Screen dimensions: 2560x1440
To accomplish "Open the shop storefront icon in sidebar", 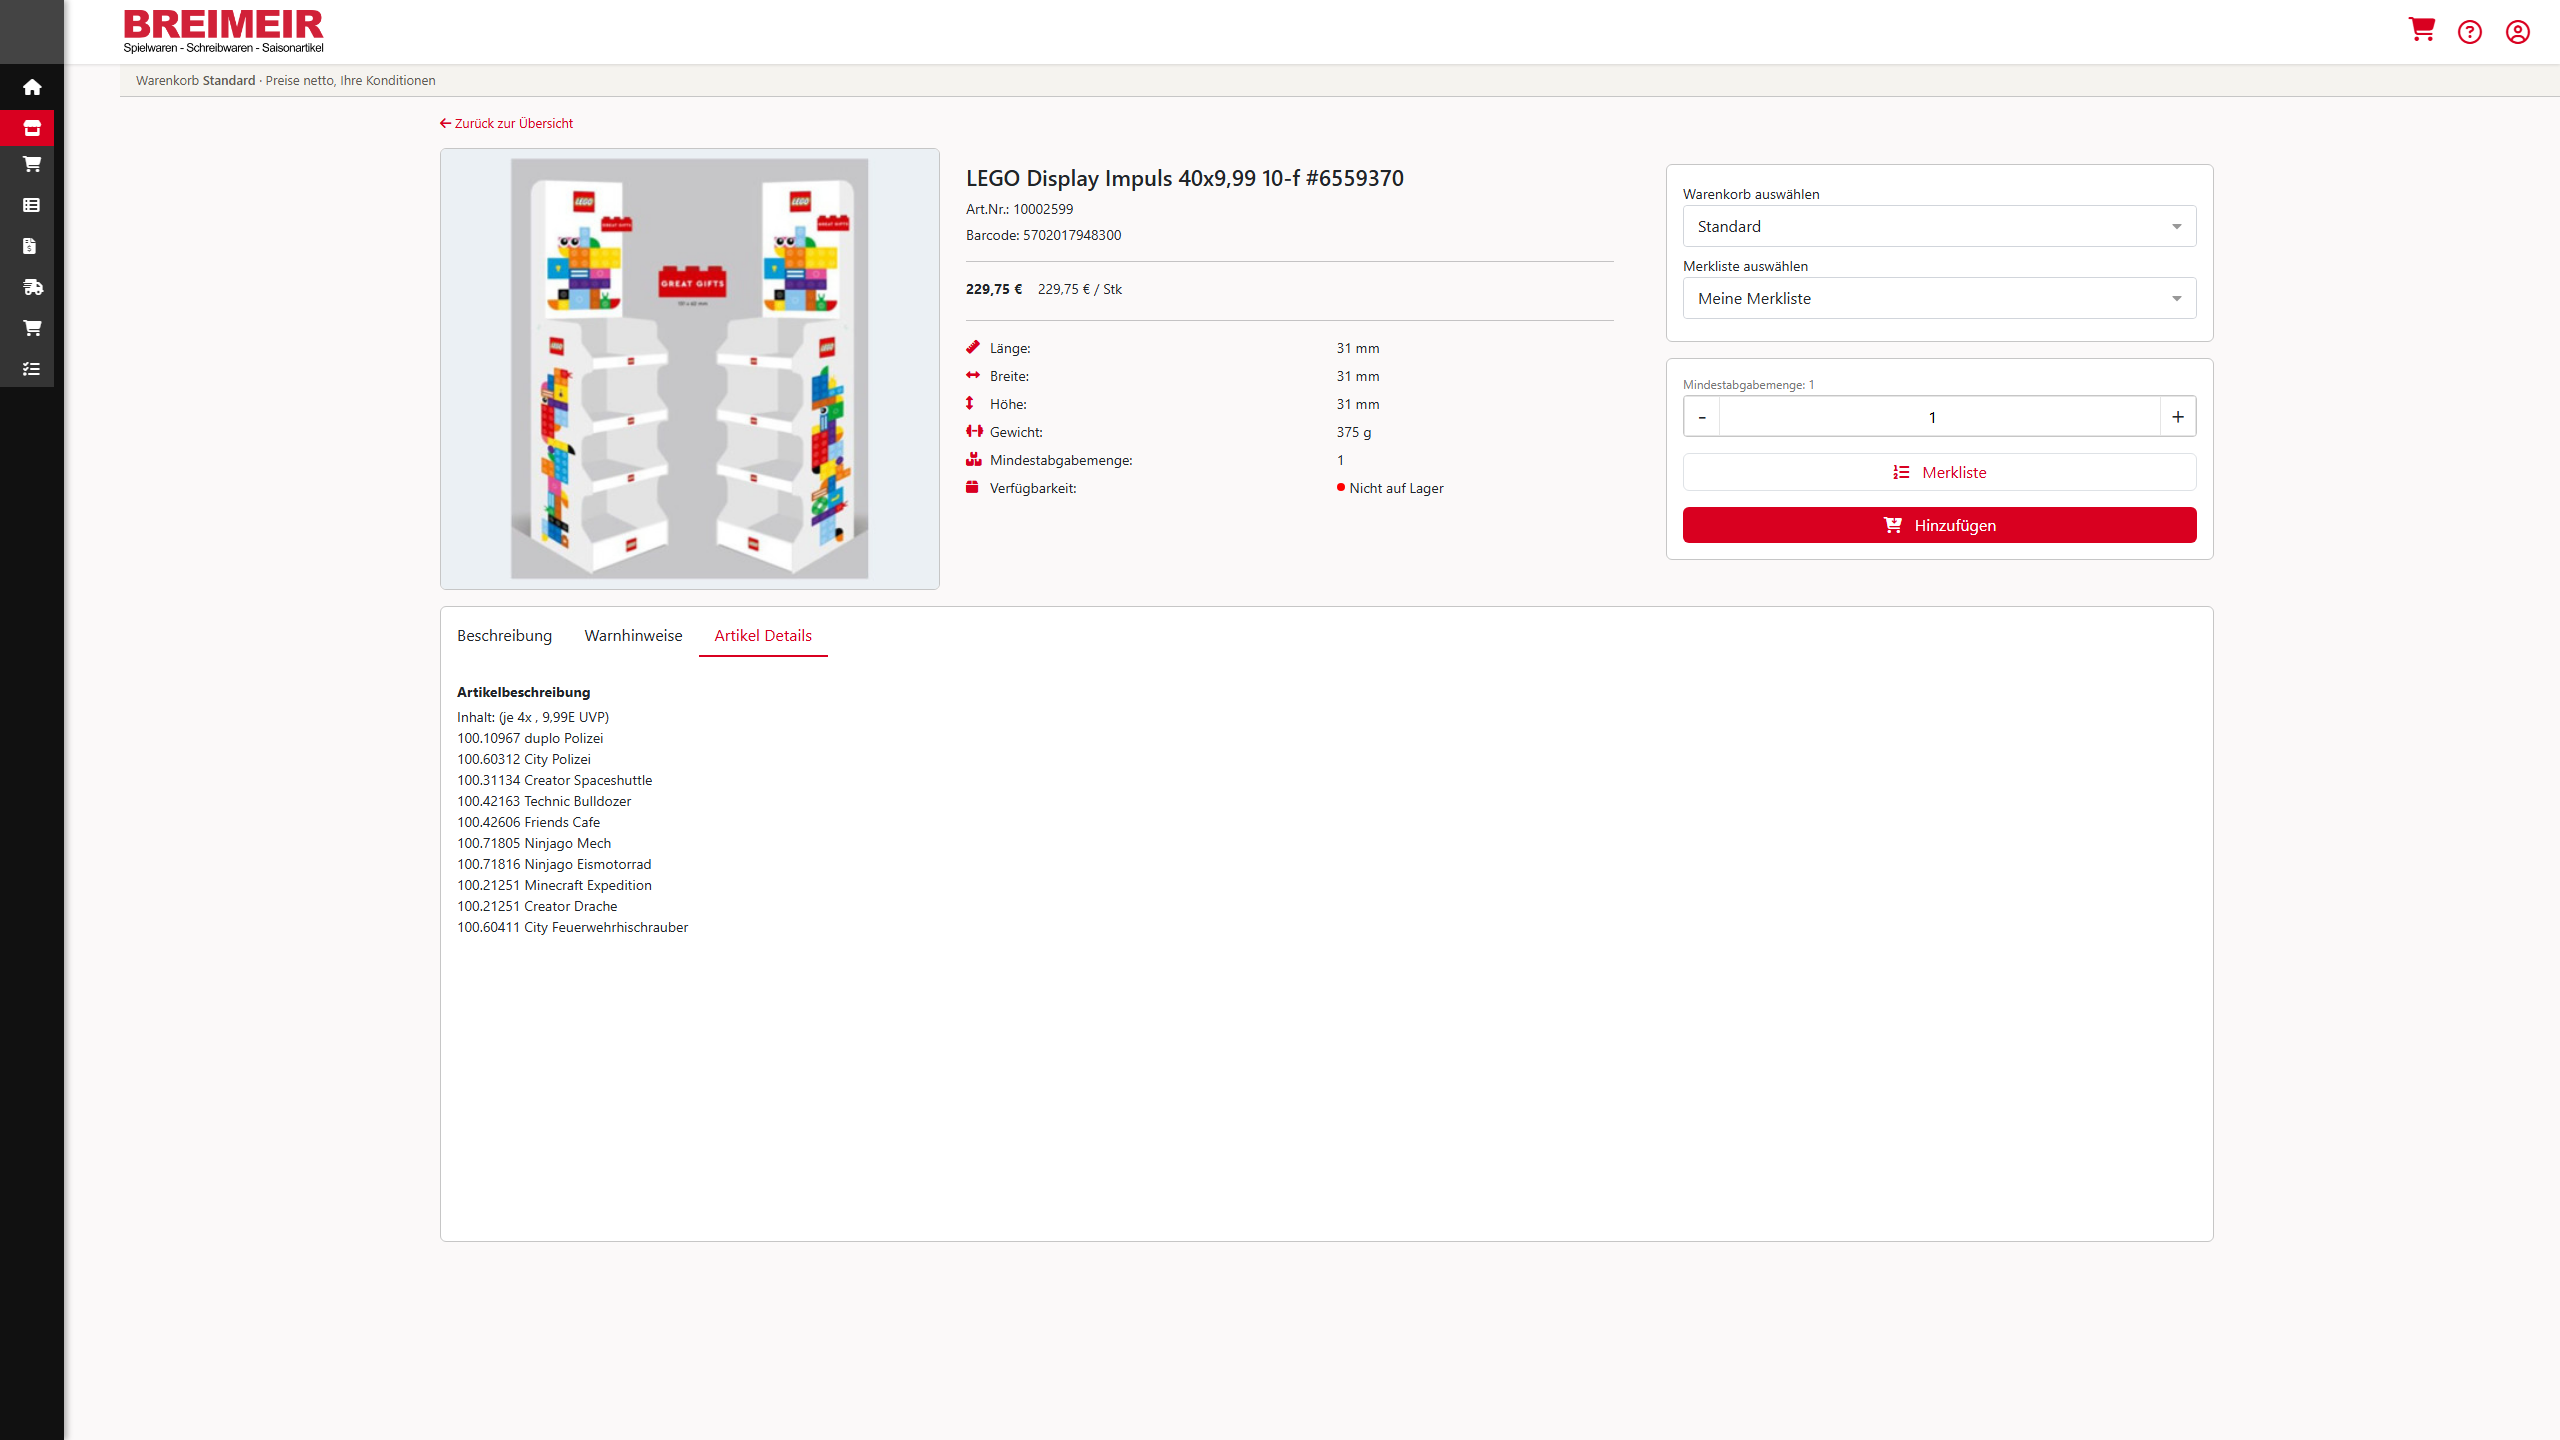I will pyautogui.click(x=32, y=128).
